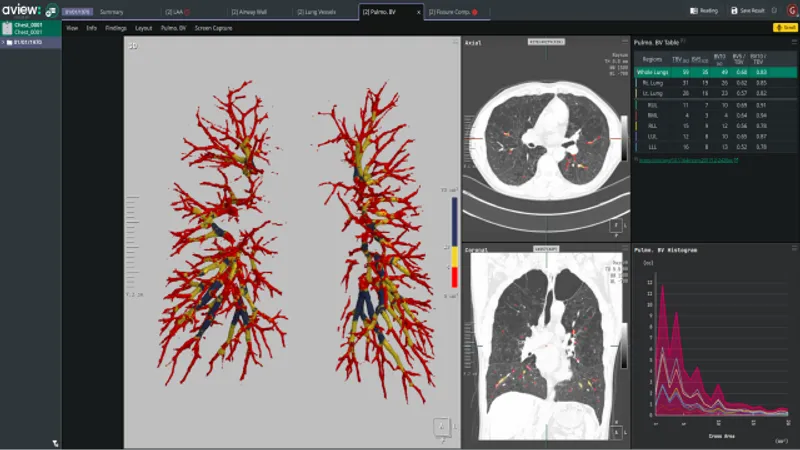Click the Save Result button

pos(747,11)
